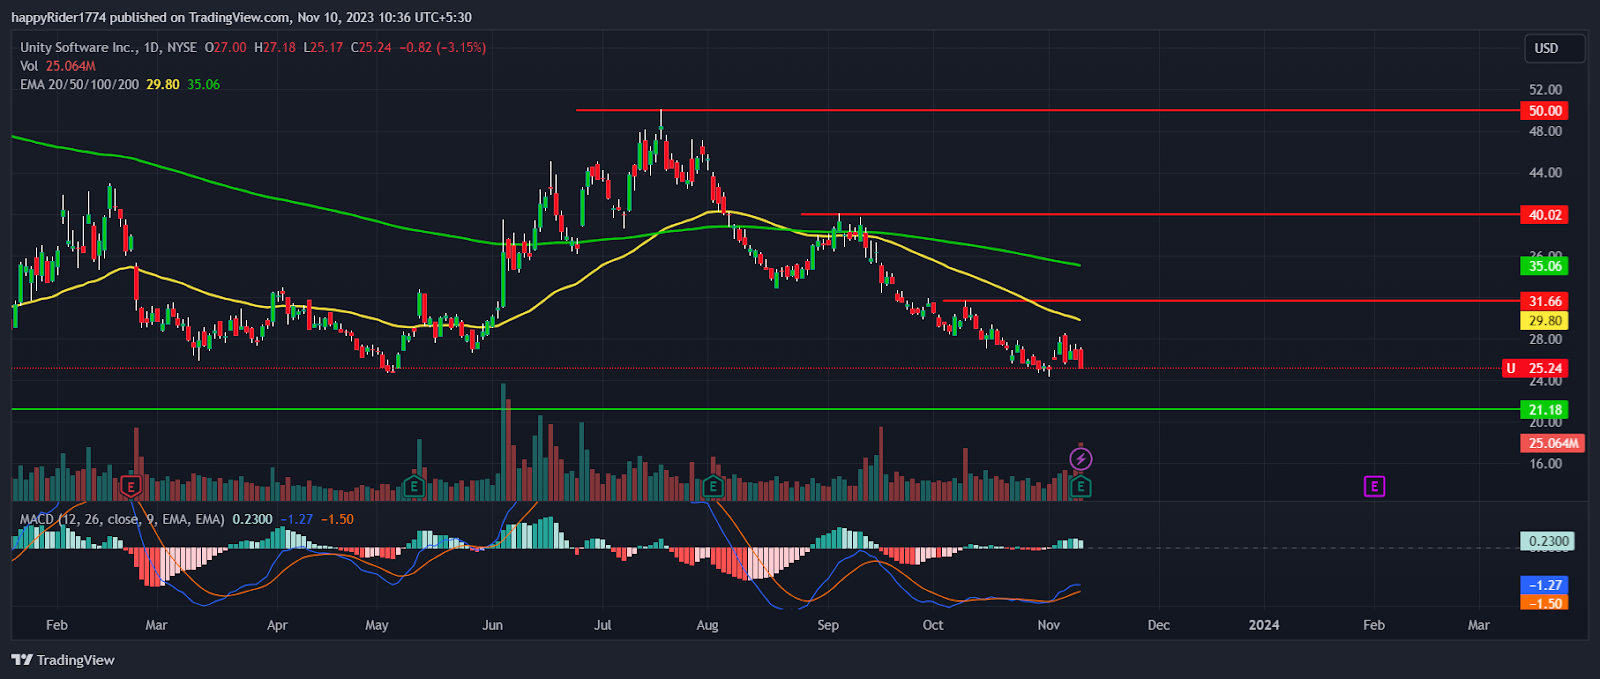Click the Nov label on time axis
The image size is (1600, 679).
(x=1048, y=625)
